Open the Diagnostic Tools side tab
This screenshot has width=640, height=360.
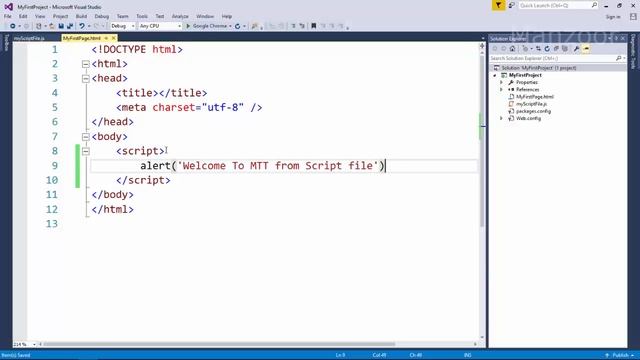pos(633,51)
